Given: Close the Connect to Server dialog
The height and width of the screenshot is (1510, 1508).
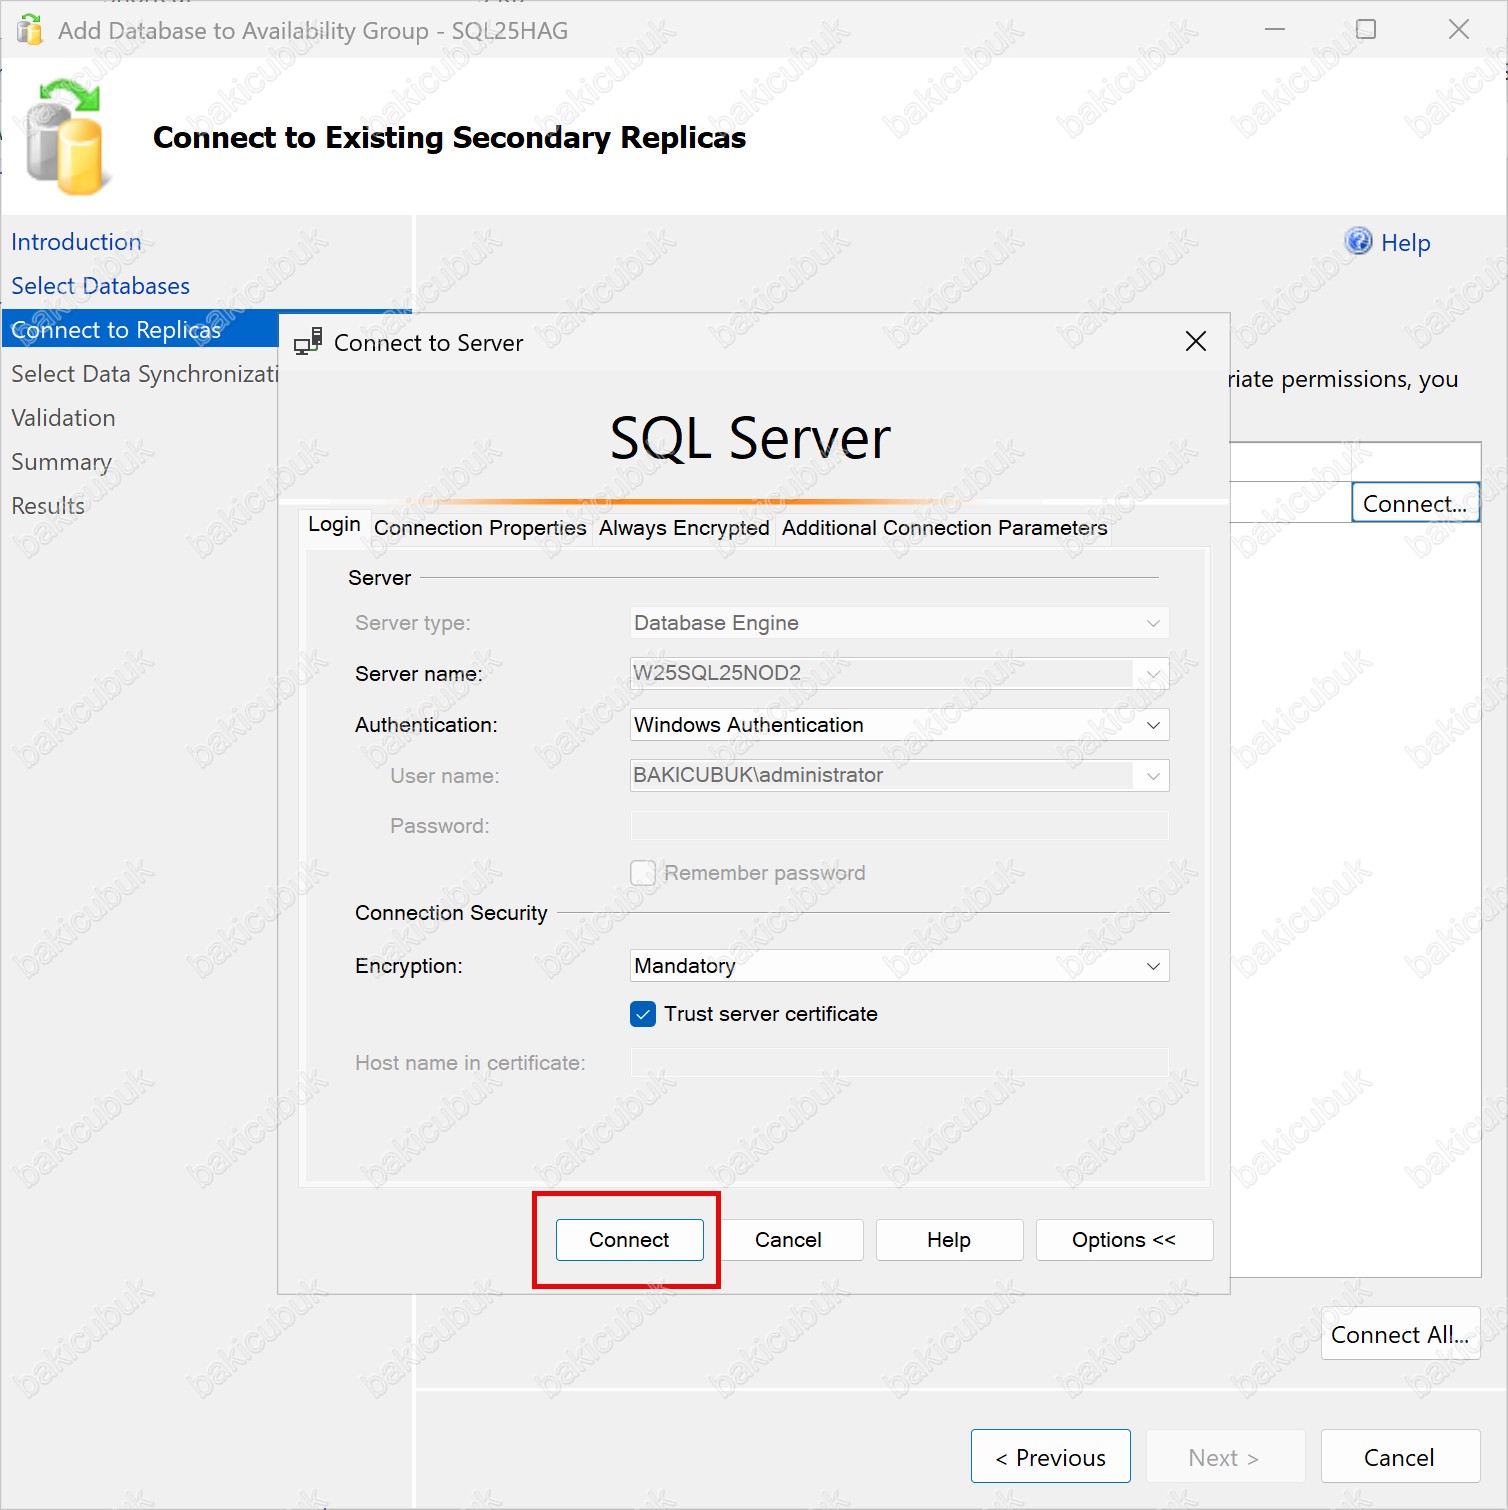Looking at the screenshot, I should click(x=1195, y=342).
